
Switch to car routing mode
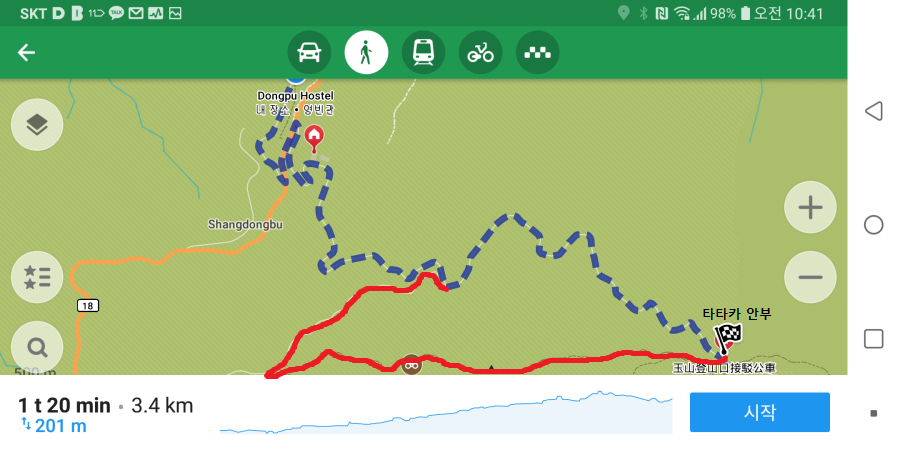pos(309,53)
